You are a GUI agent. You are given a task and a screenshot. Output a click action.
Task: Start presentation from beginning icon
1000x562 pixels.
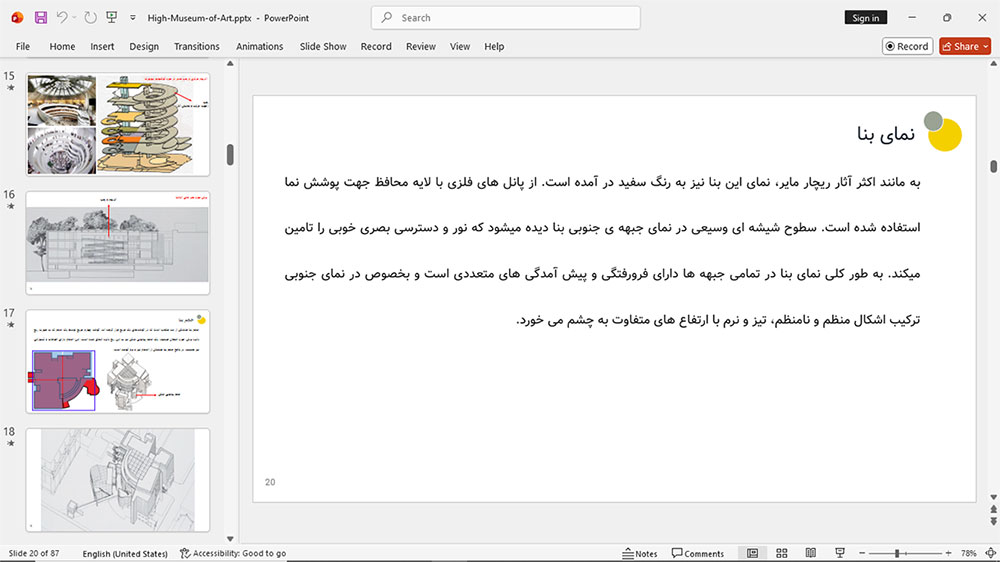[x=112, y=18]
